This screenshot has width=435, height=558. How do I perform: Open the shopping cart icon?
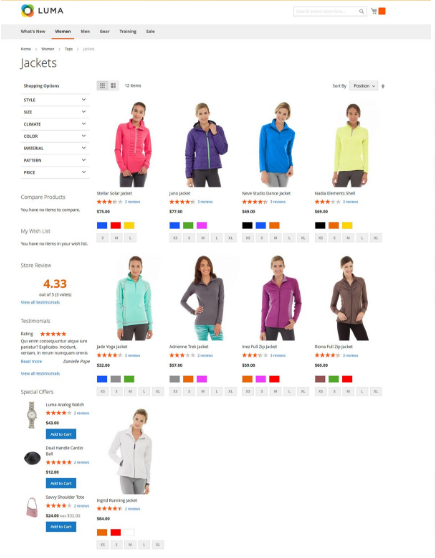click(x=374, y=11)
